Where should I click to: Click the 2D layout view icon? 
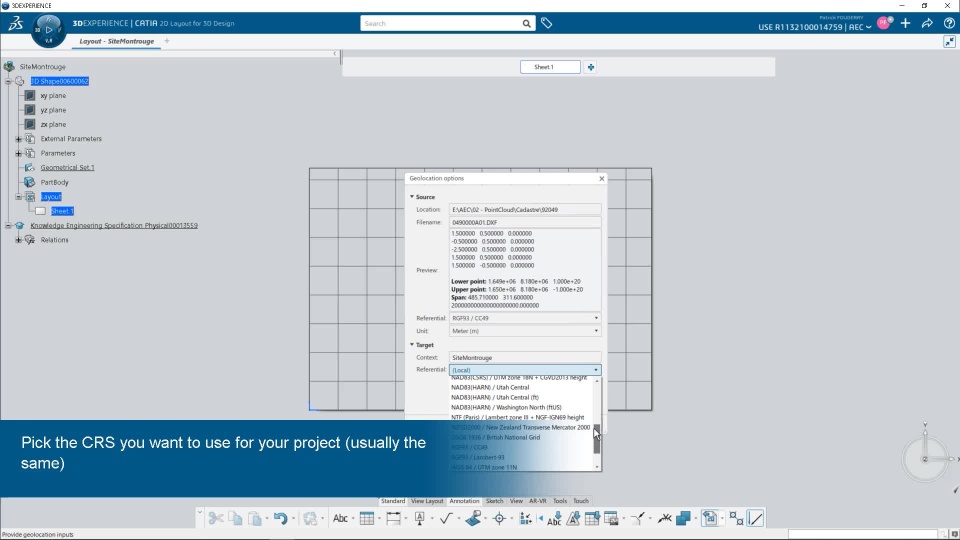point(710,519)
